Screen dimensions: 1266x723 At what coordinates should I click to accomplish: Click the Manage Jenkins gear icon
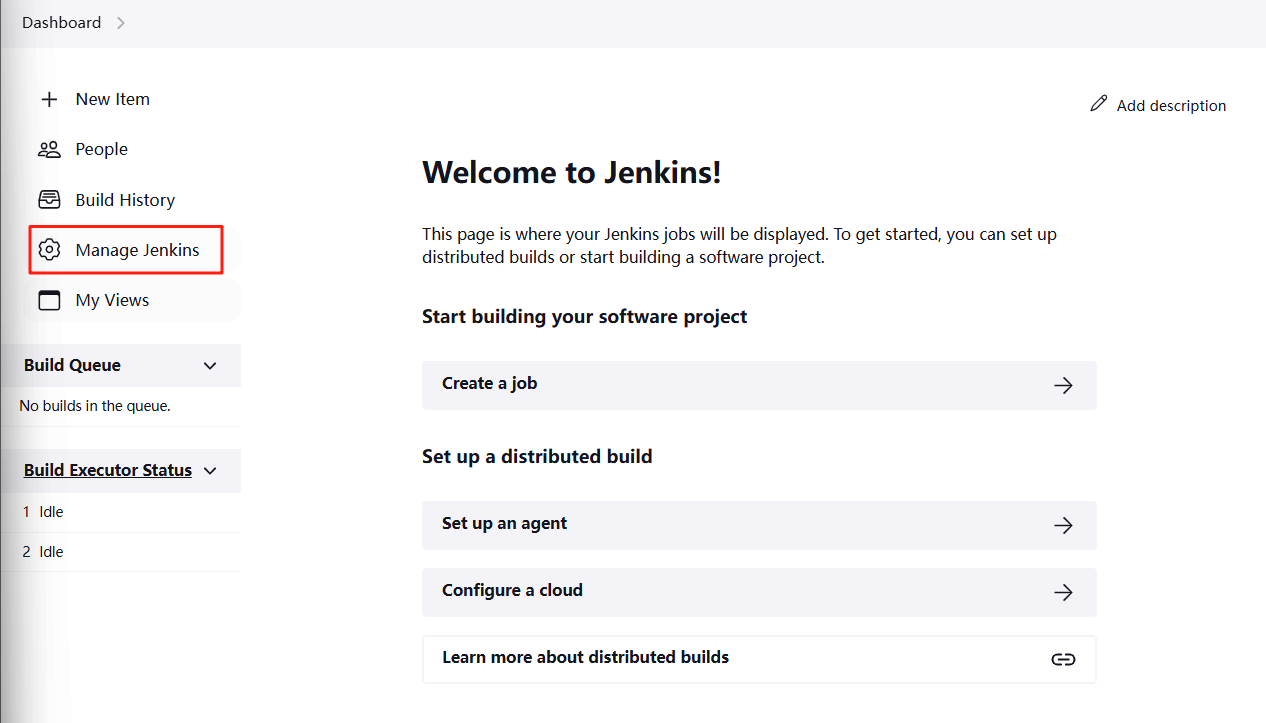click(x=49, y=250)
